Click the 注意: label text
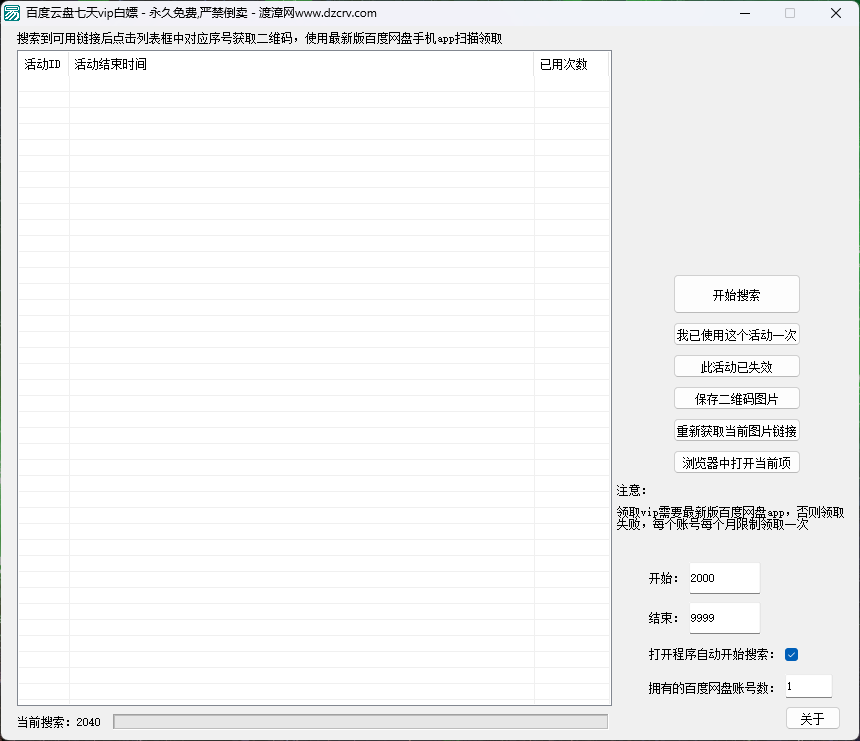Screen dimensions: 860x741 (631, 490)
